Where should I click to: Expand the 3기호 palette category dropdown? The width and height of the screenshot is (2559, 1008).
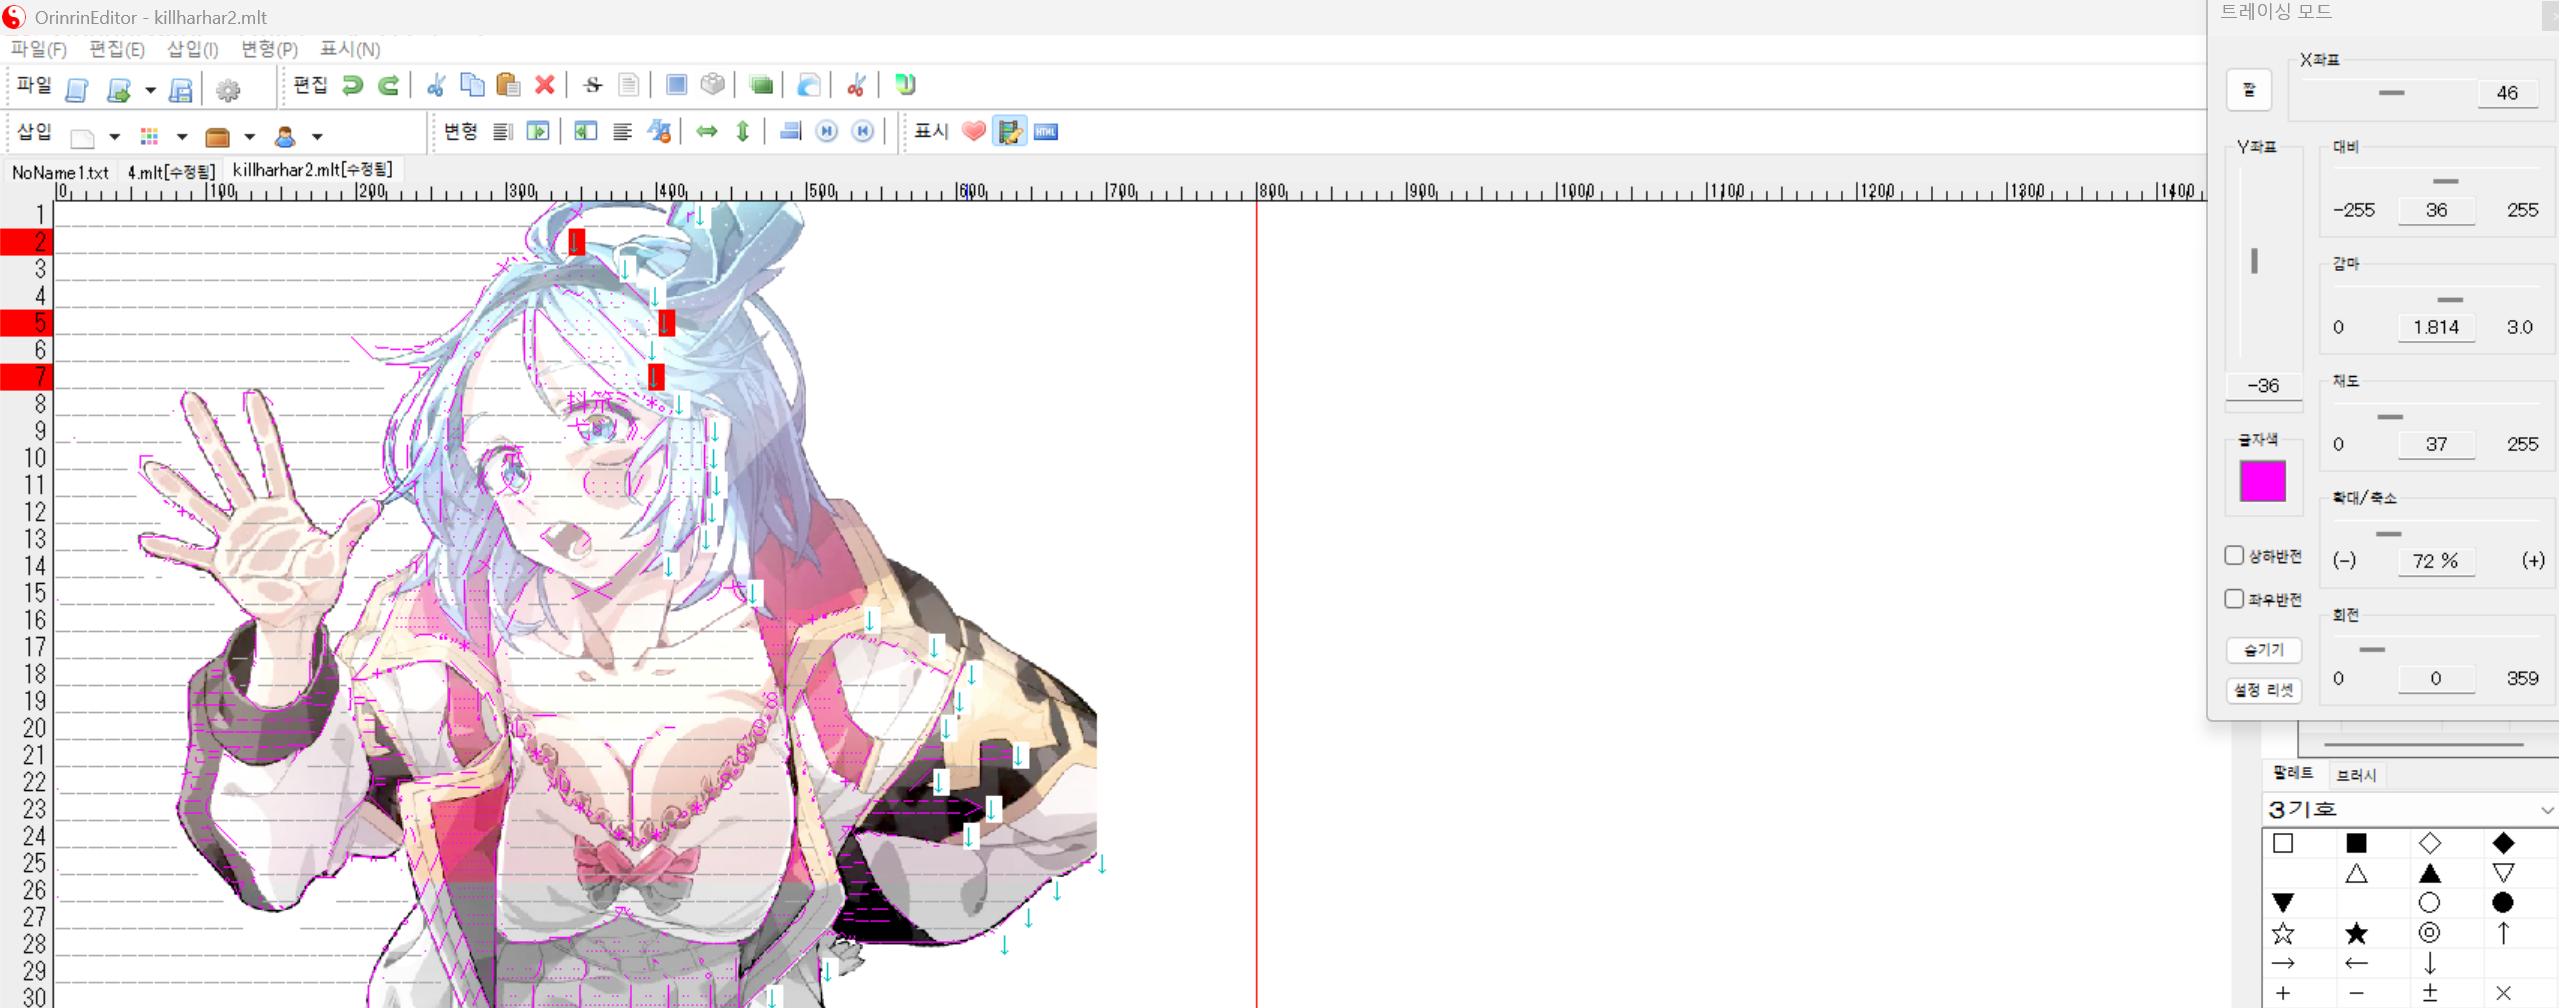coord(2546,809)
